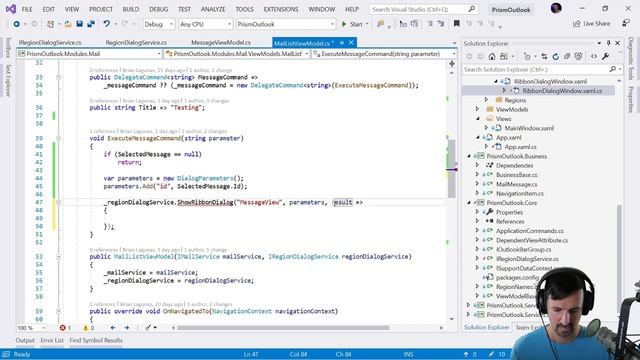Click the Save All toolbar icon

[91, 24]
